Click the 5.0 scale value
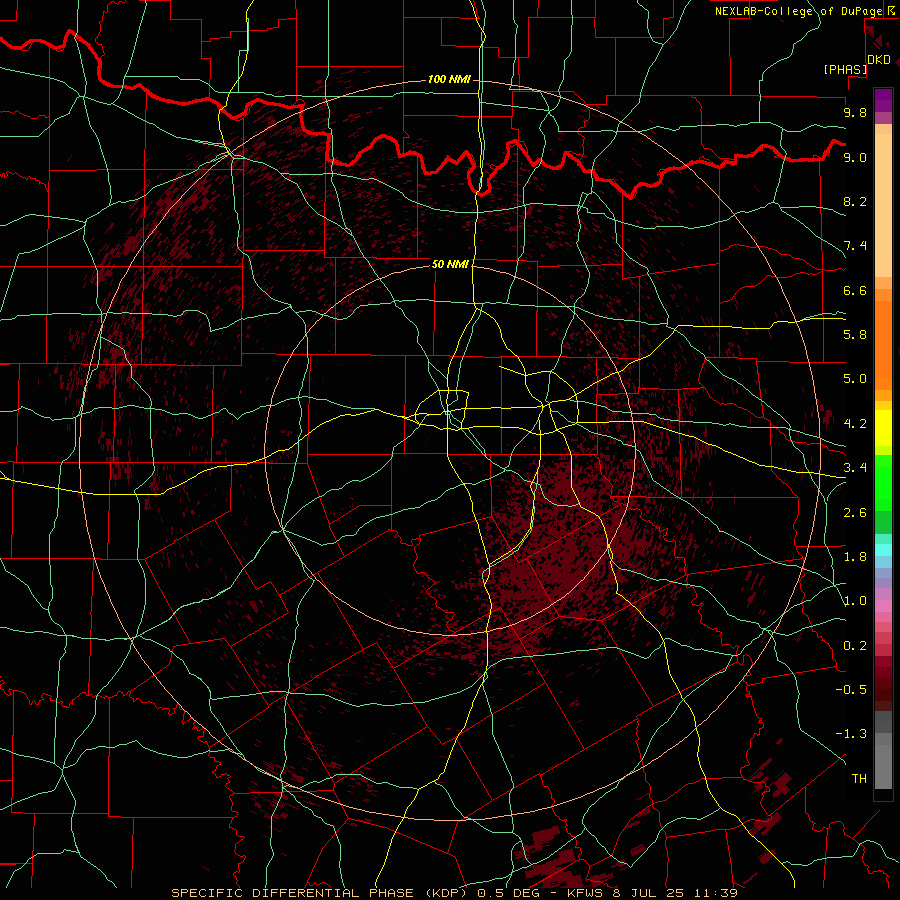The height and width of the screenshot is (900, 900). click(x=855, y=379)
